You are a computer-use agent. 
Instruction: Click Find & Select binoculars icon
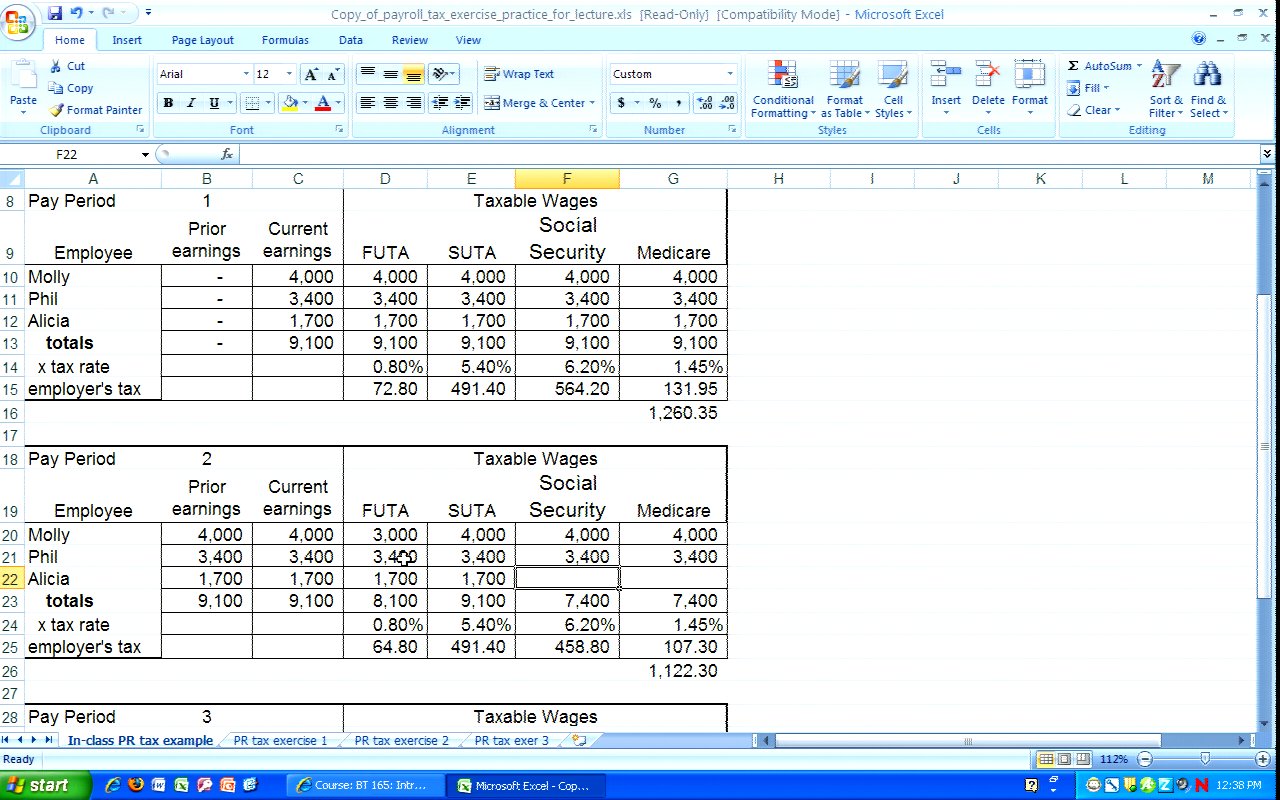[x=1208, y=76]
